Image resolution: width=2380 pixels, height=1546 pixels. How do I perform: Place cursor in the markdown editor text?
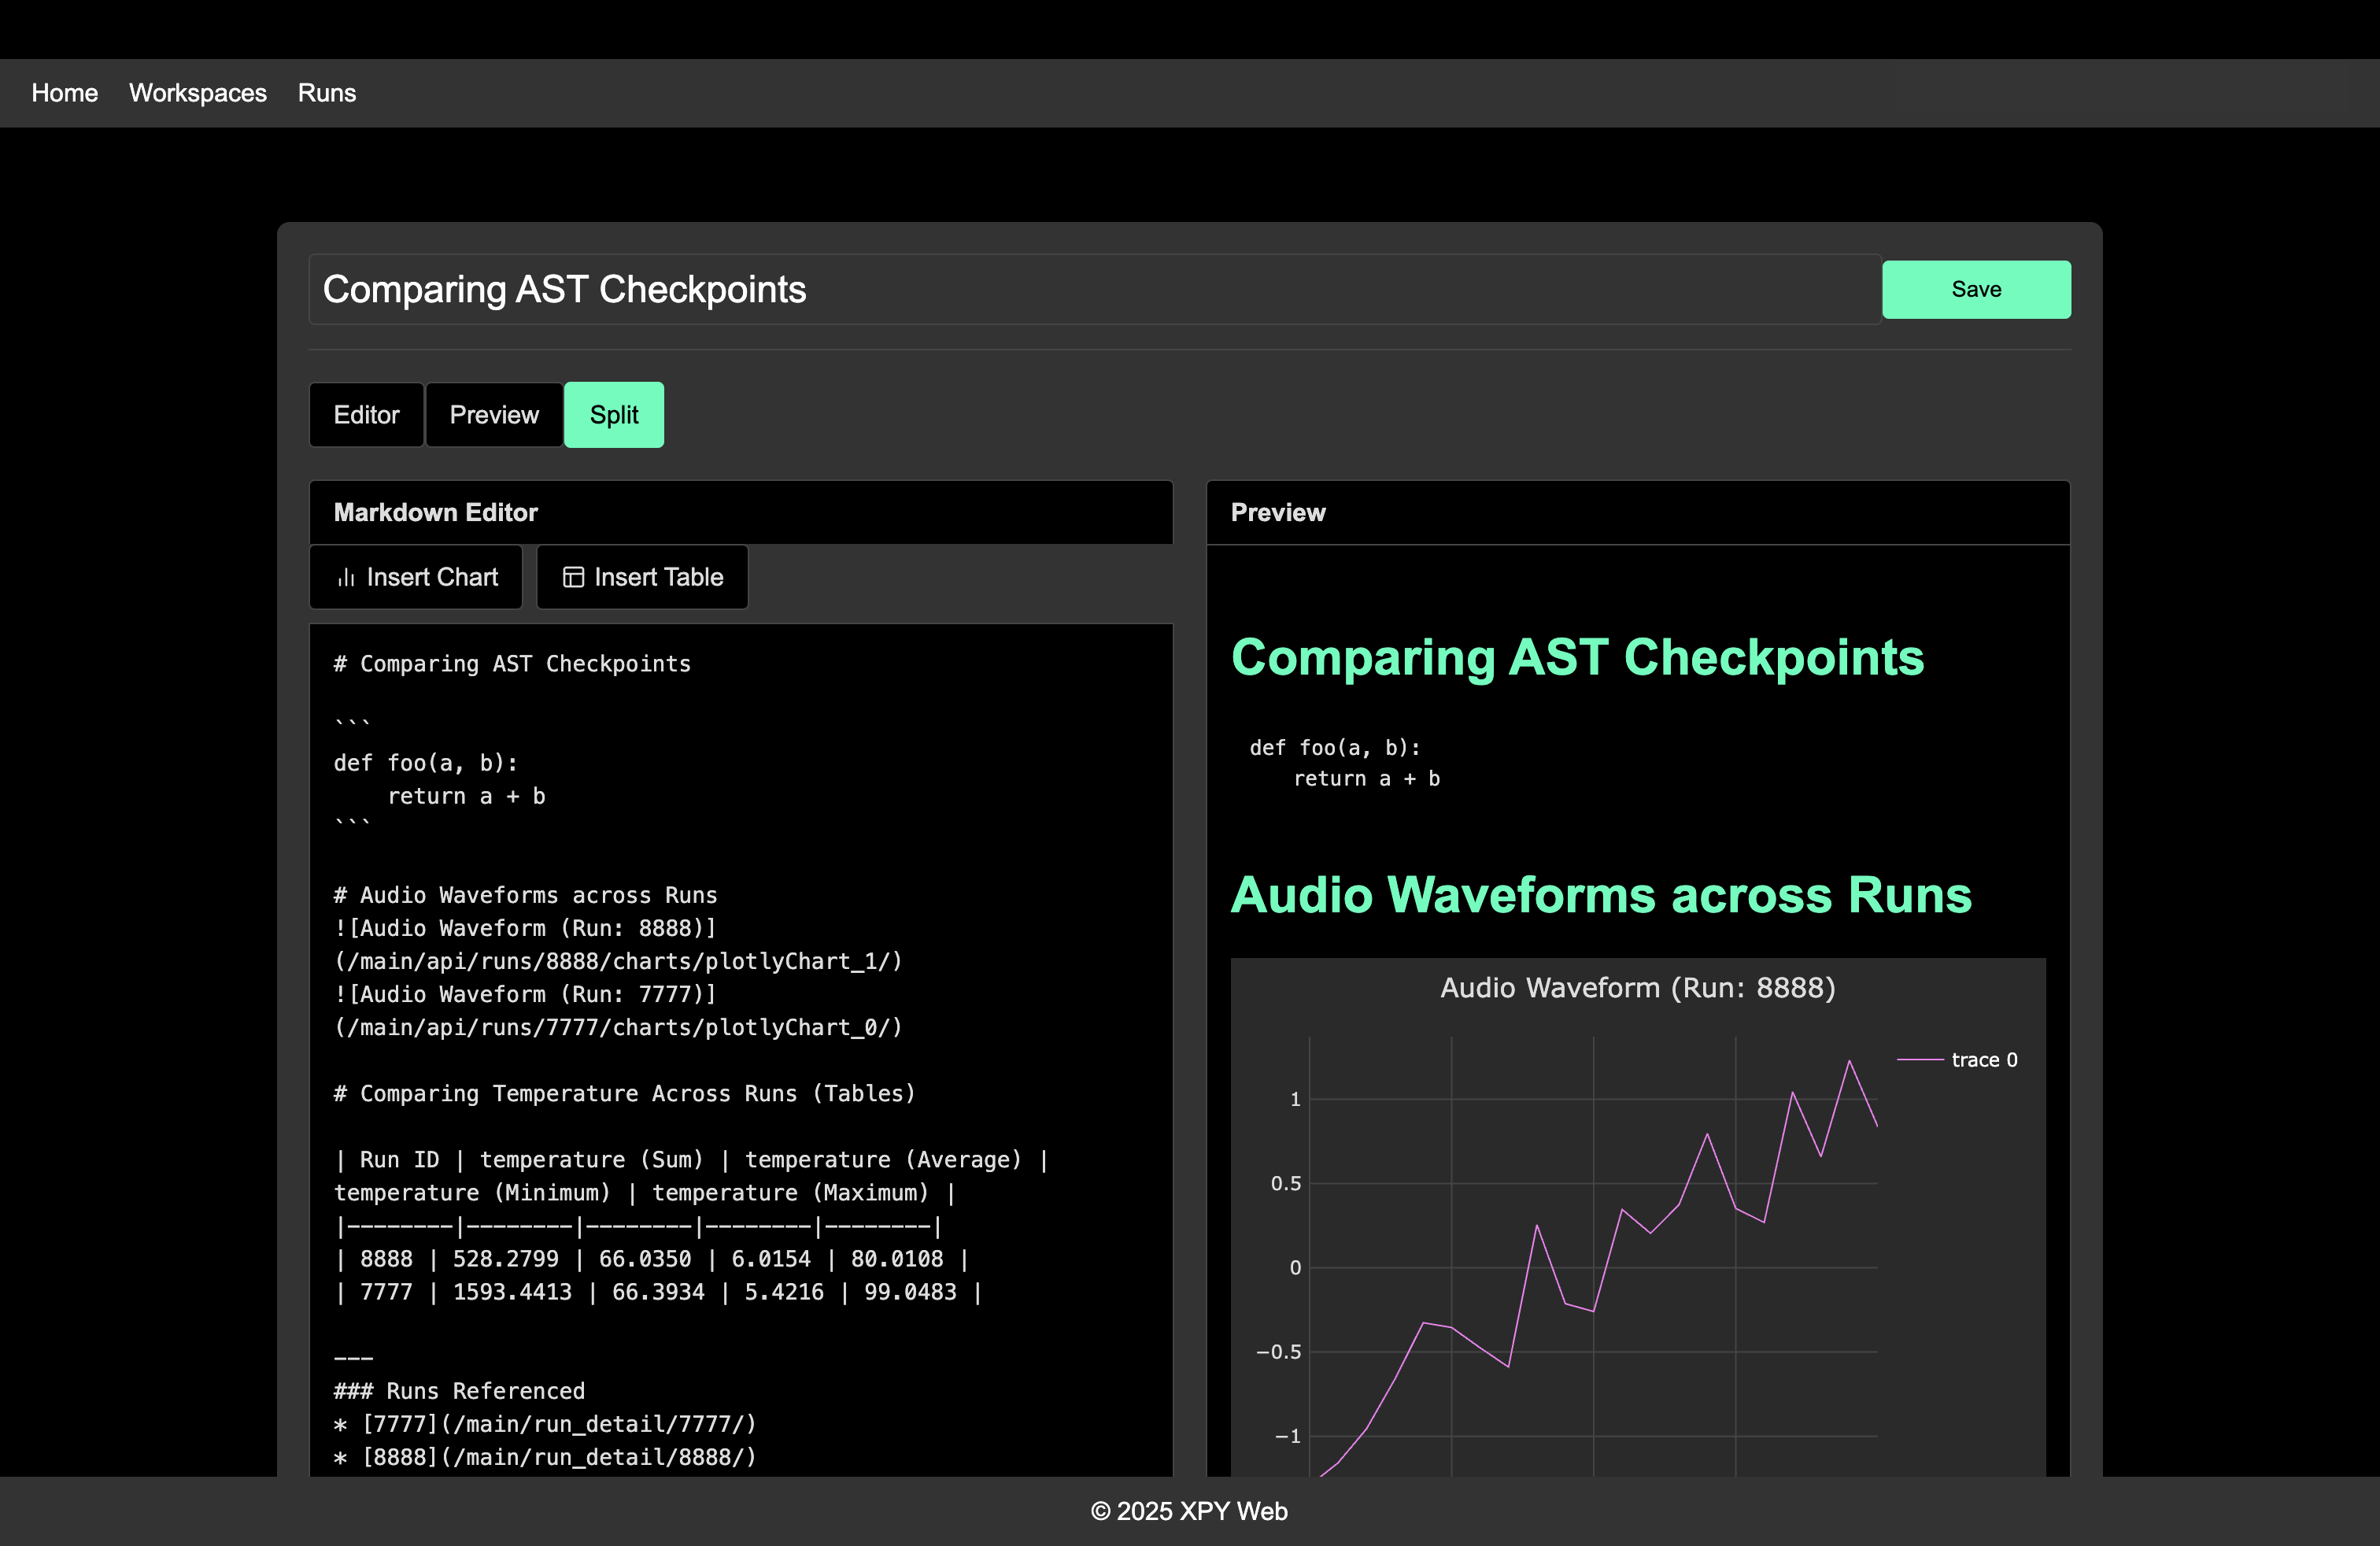[741, 1050]
